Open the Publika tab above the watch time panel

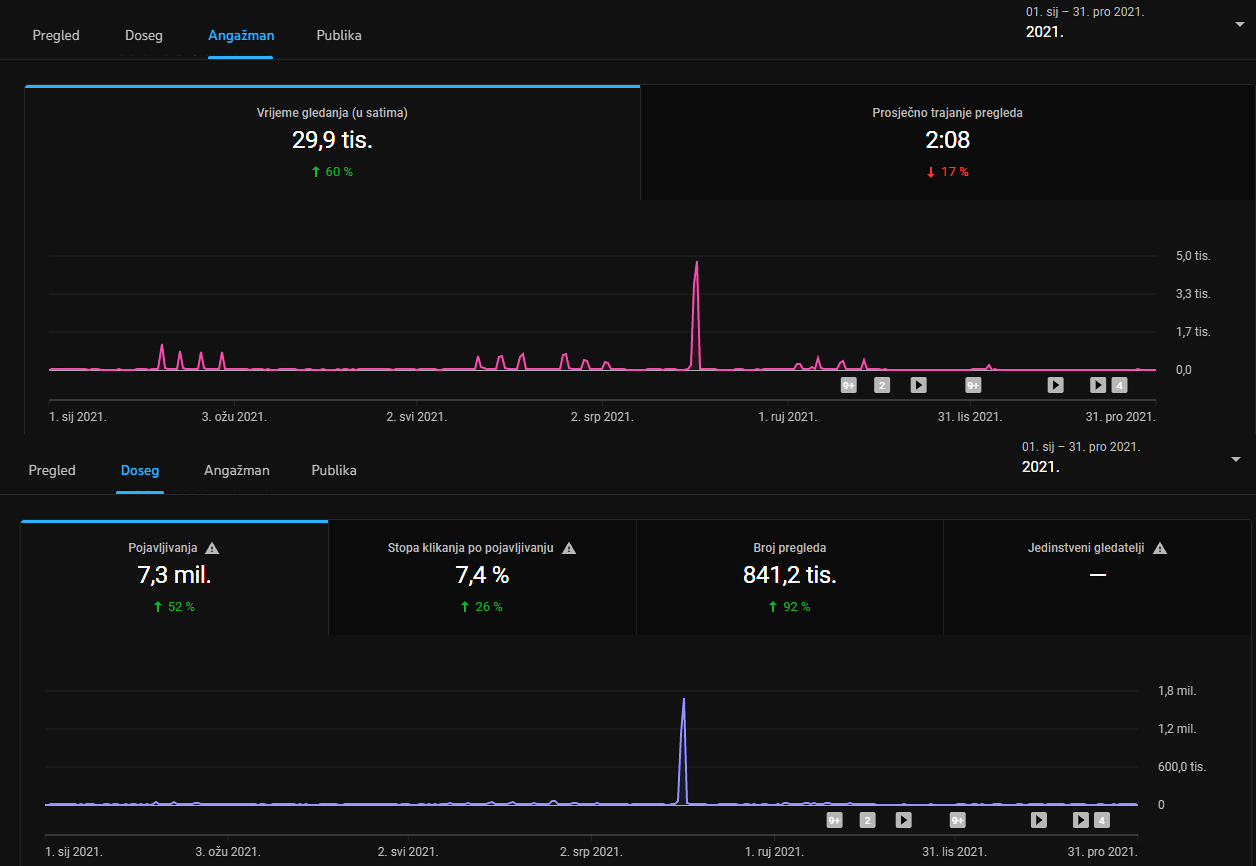339,35
